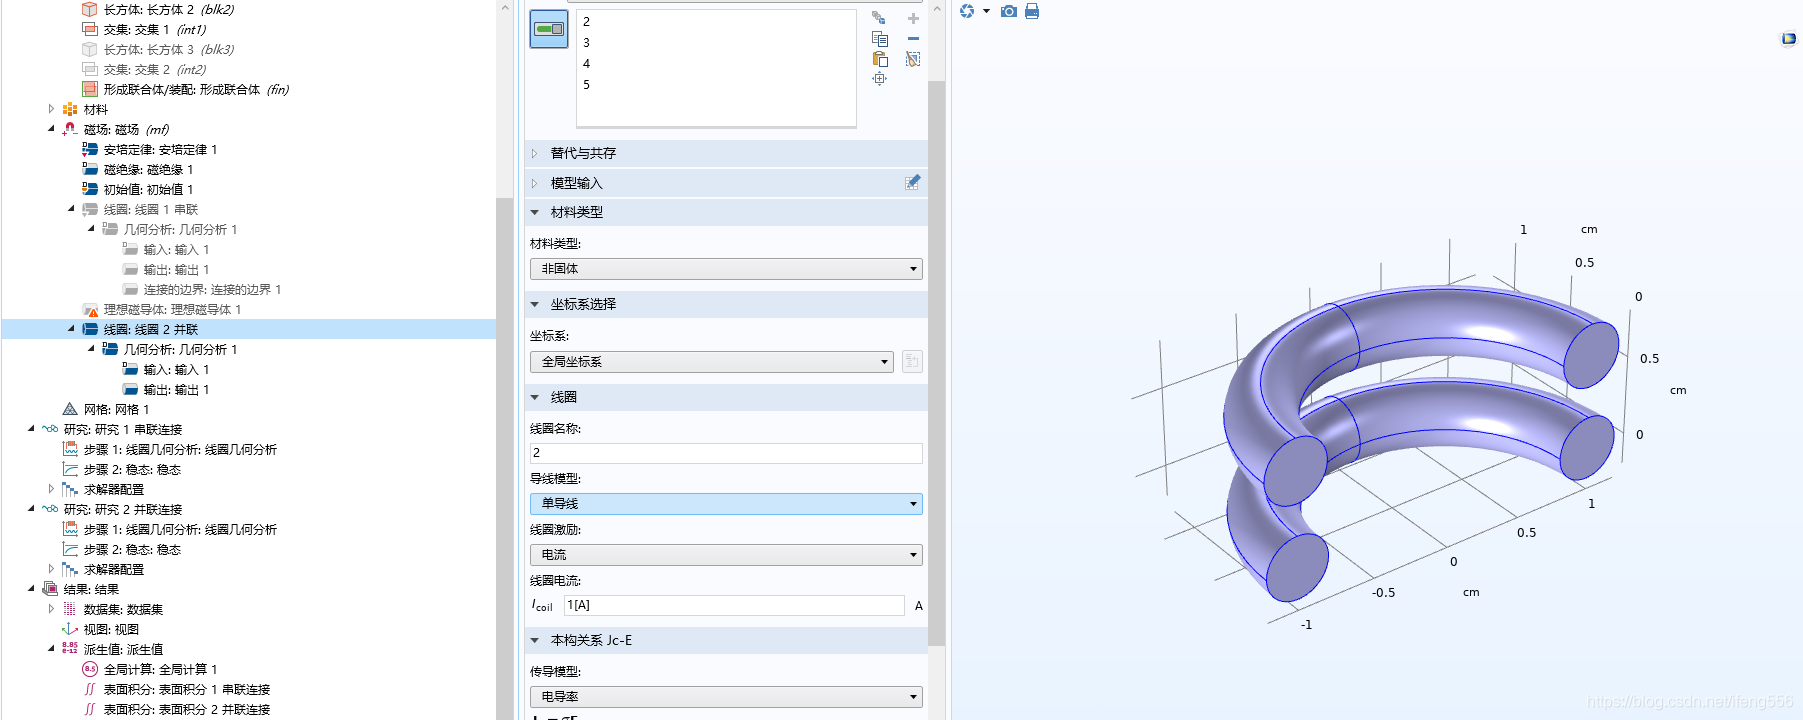Select tree node 交集 2 (int2)
The height and width of the screenshot is (720, 1803).
(x=144, y=69)
